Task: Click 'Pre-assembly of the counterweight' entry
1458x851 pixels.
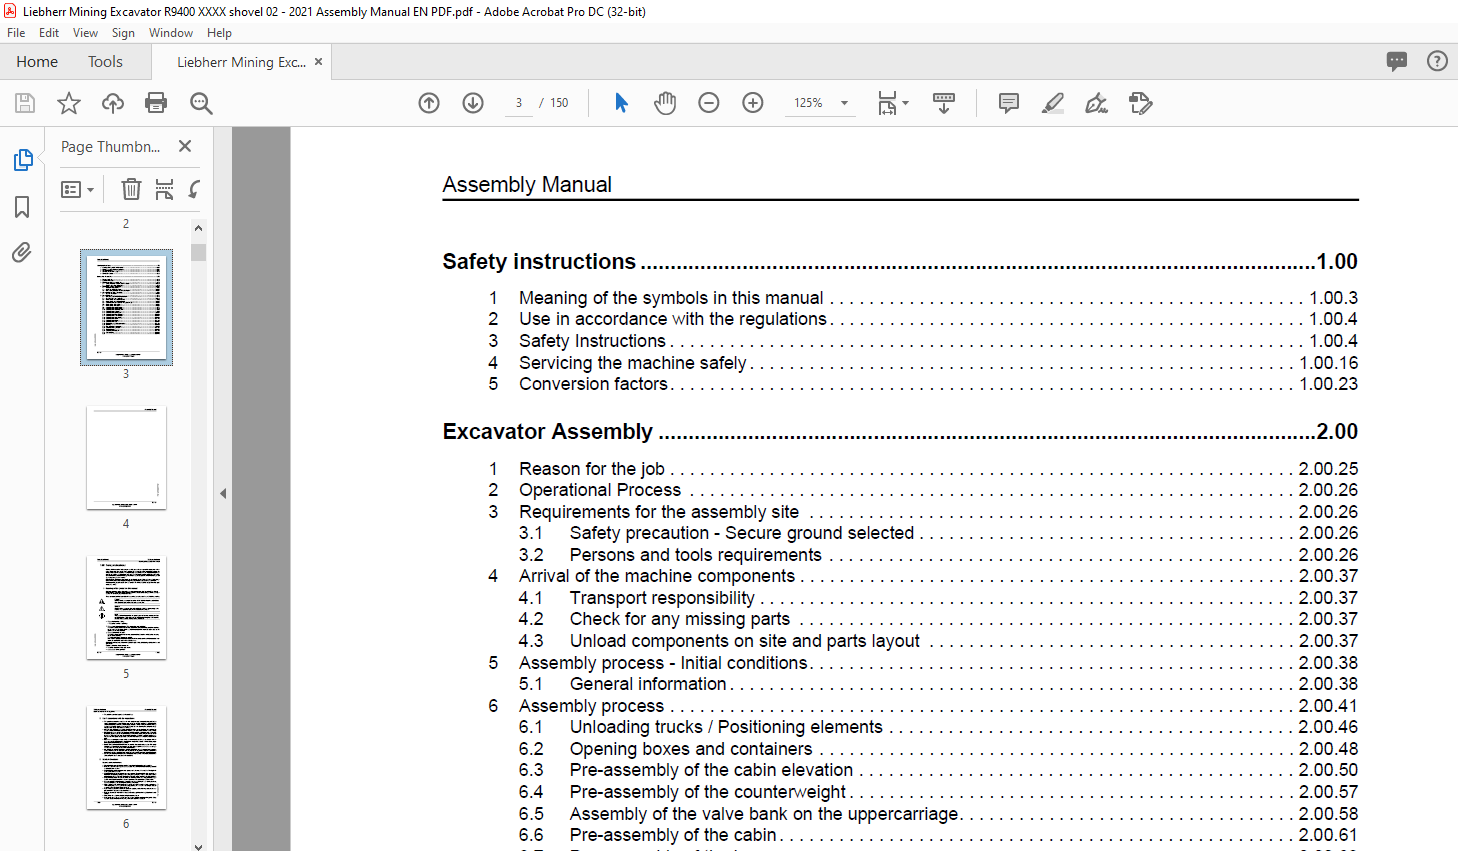Action: 708,792
